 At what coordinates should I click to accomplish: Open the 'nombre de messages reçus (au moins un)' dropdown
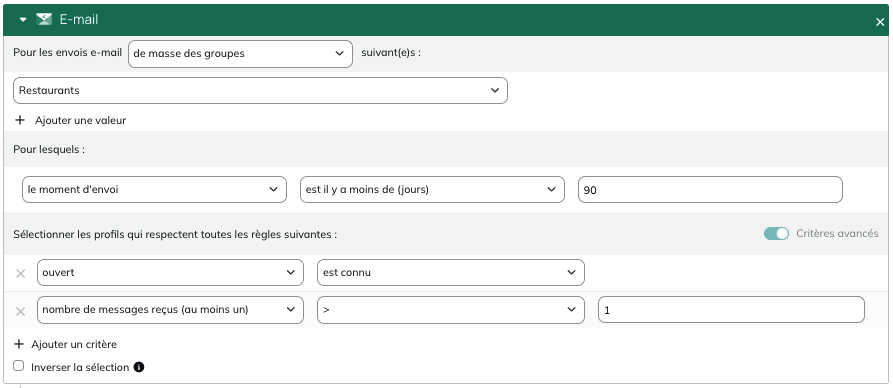pyautogui.click(x=170, y=310)
